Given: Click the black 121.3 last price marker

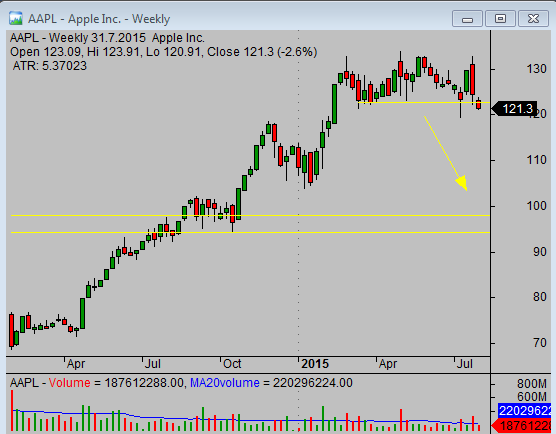Looking at the screenshot, I should click(514, 108).
